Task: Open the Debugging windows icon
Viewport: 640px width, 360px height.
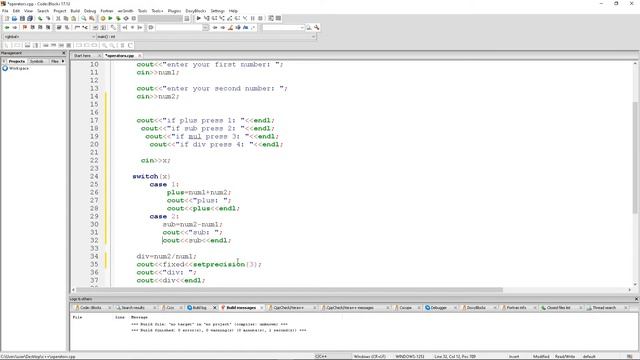Action: [271, 18]
